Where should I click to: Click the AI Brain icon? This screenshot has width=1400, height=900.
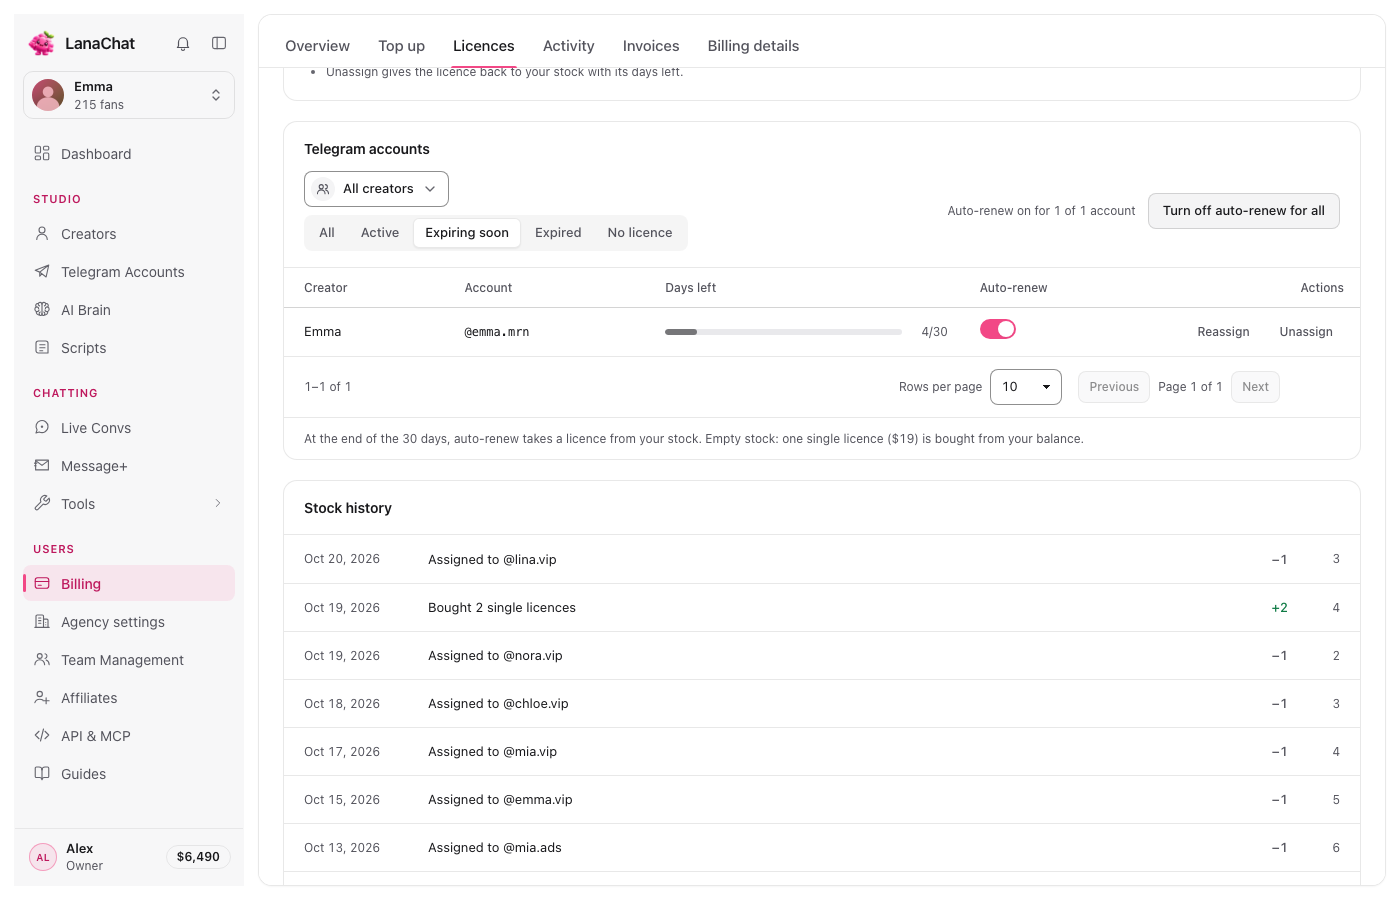click(x=42, y=309)
